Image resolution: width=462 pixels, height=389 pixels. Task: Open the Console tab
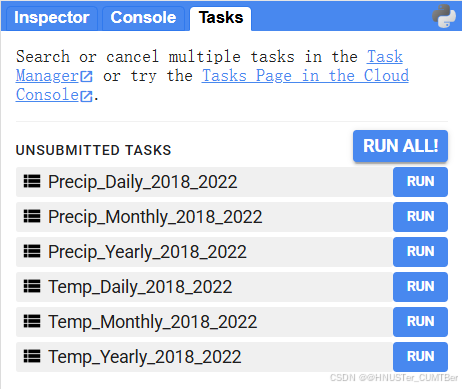[143, 18]
